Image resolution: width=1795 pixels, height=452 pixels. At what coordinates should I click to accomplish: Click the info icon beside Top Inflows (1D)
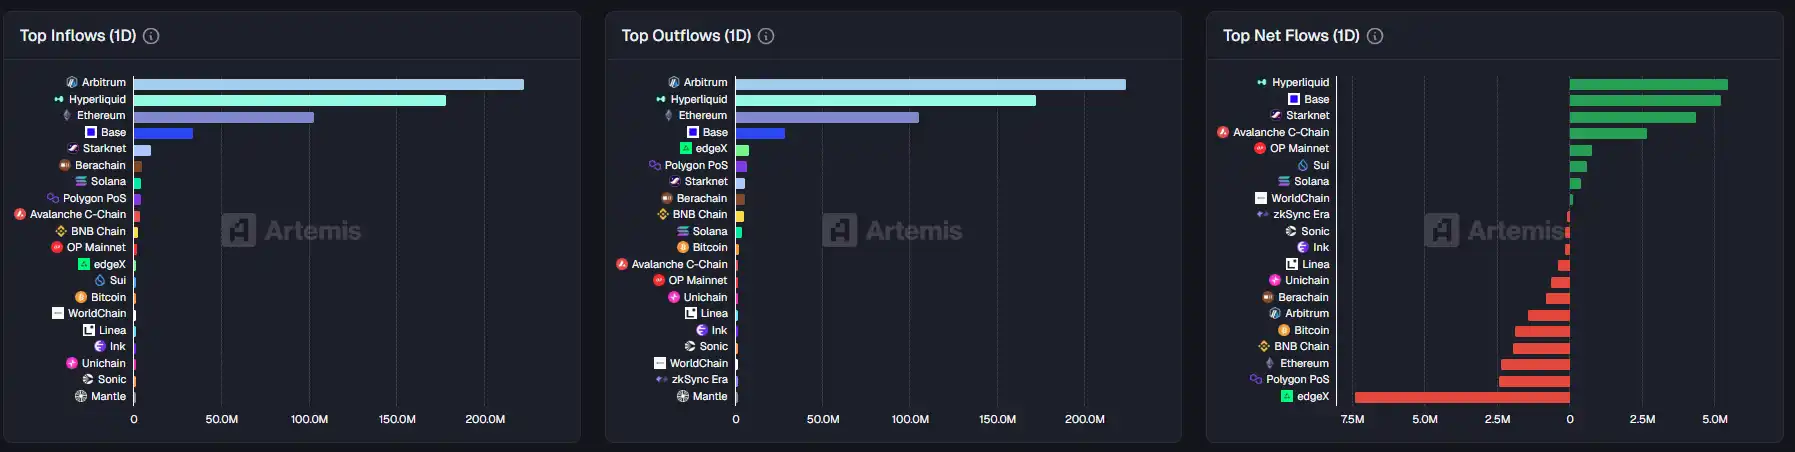pyautogui.click(x=151, y=36)
